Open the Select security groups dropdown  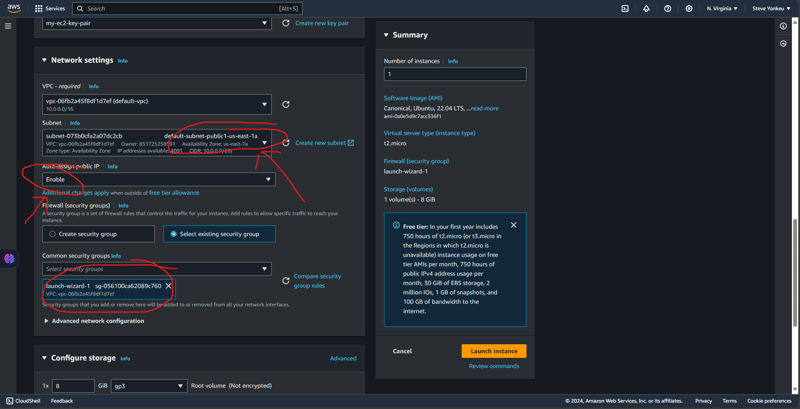tap(157, 269)
